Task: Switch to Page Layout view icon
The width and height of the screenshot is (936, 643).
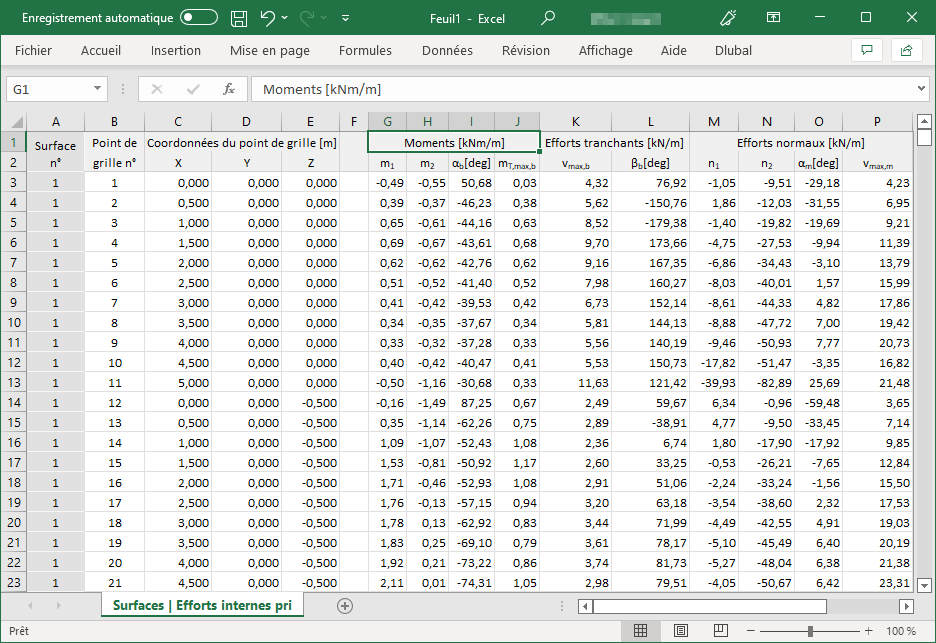Action: tap(681, 631)
